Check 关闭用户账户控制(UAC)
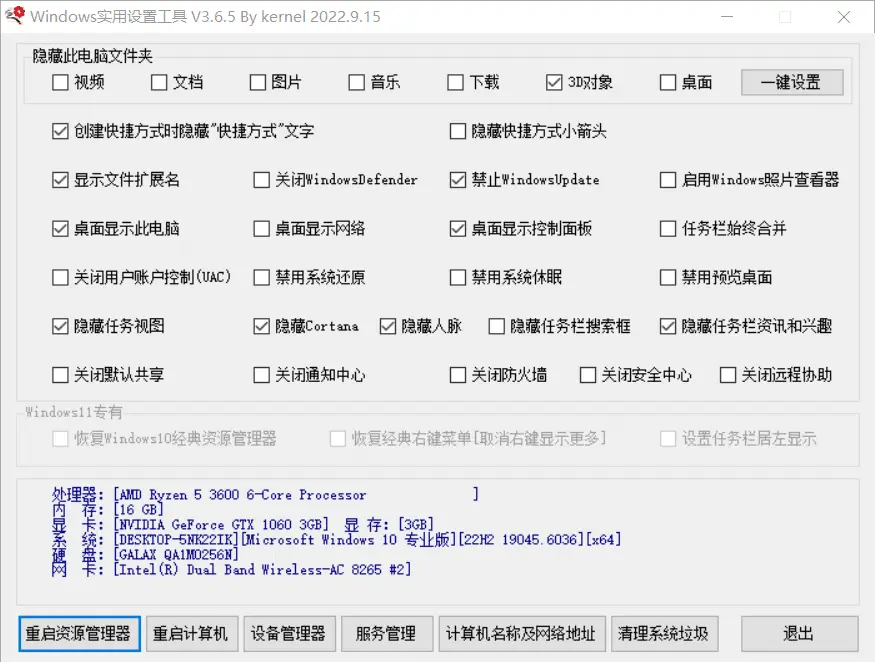 pos(60,277)
